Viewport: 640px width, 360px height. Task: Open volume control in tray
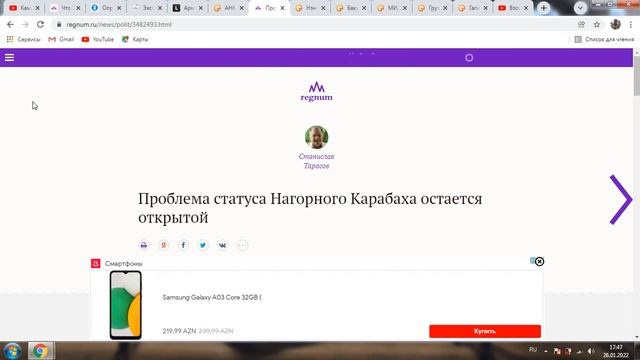tap(591, 351)
